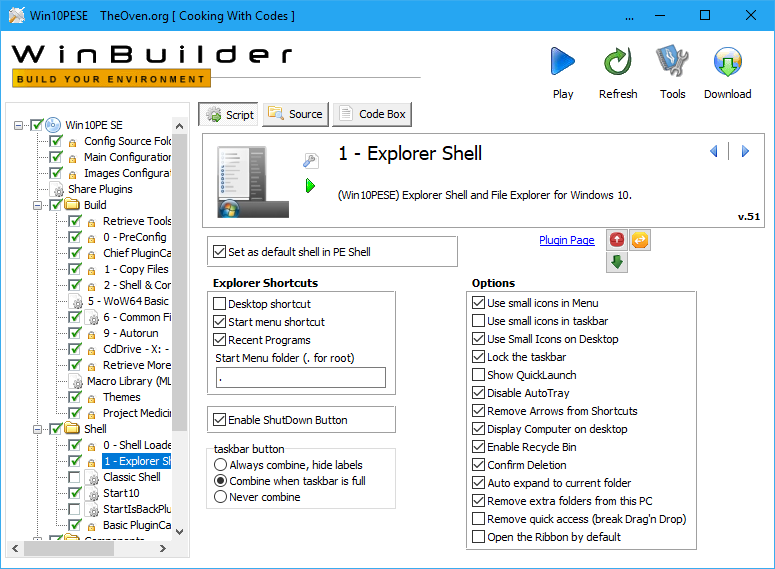Enable the Desktop shortcut checkbox
The image size is (775, 569).
tap(219, 304)
